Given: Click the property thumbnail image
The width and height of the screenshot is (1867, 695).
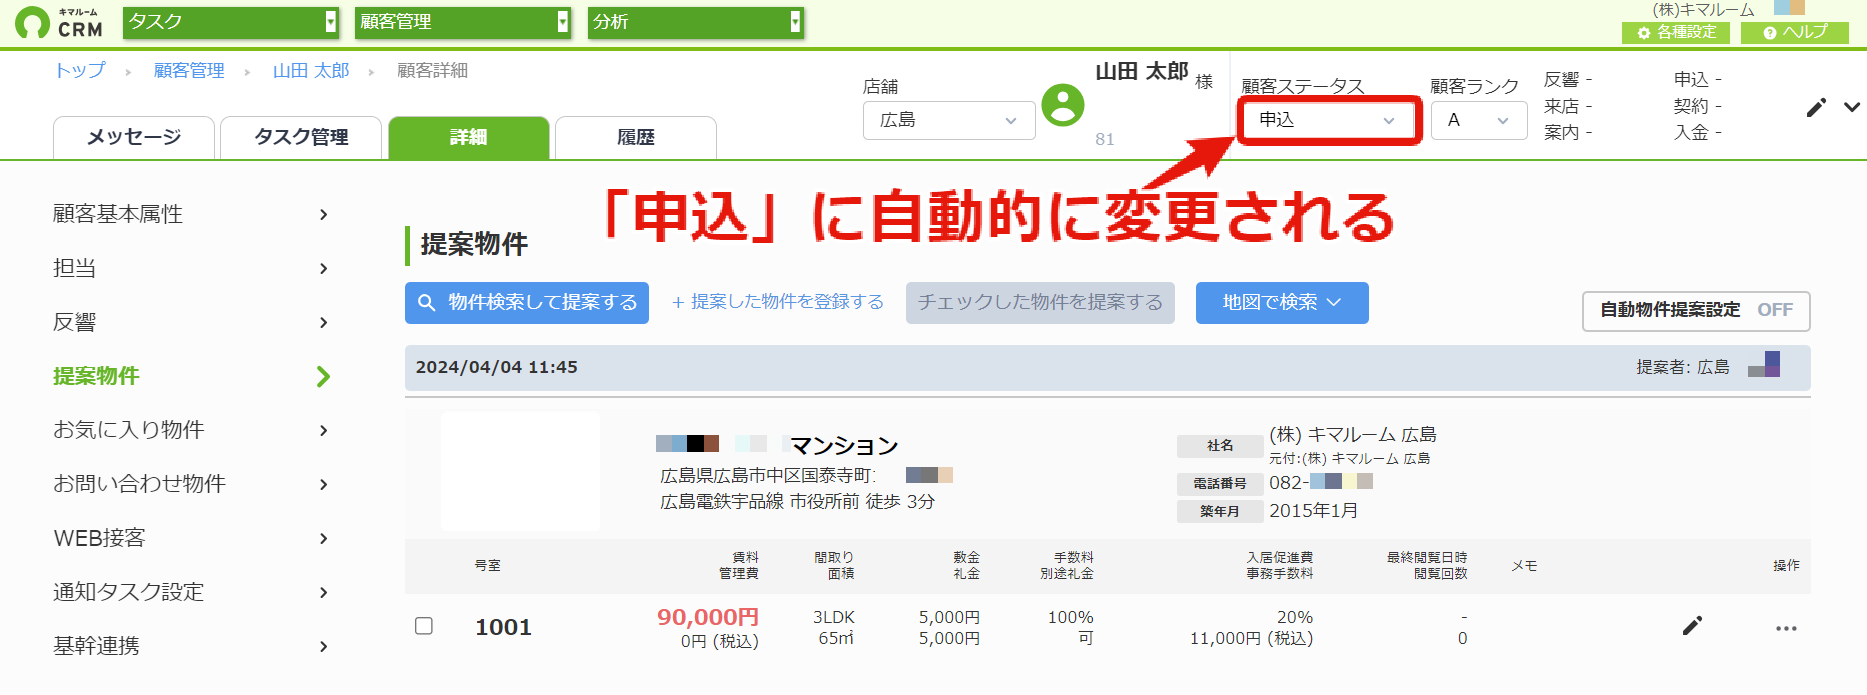Looking at the screenshot, I should click(x=520, y=470).
